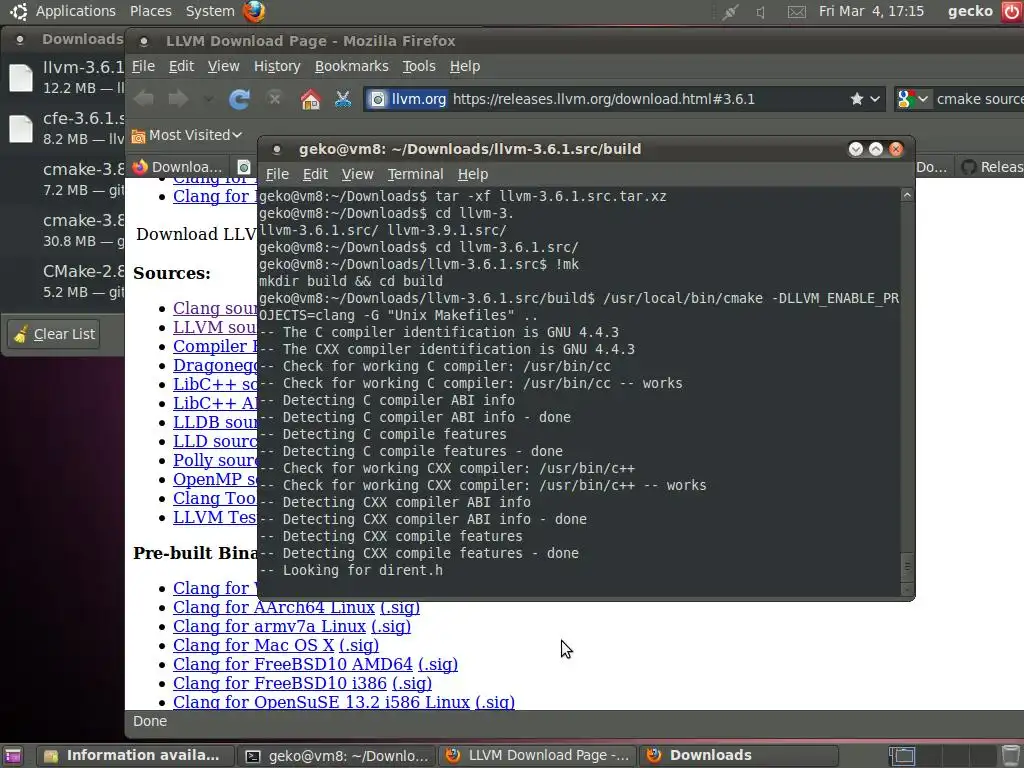1024x768 pixels.
Task: Click the Ubuntu logo beside Applications
Action: pos(19,11)
